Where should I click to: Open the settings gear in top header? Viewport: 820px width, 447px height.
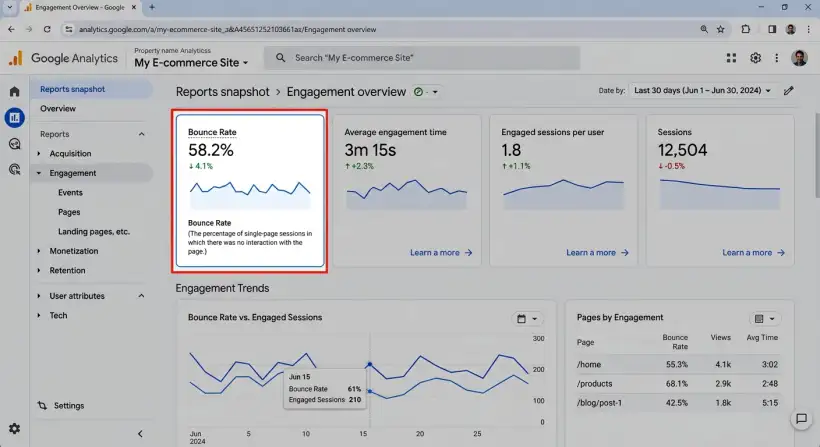[755, 58]
